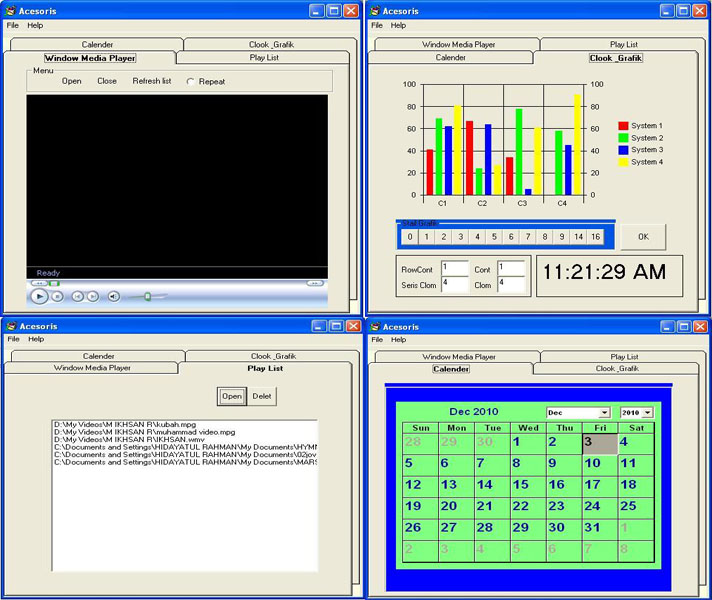Click the Acesoris app icon in the calendar window title bar
This screenshot has height=600, width=712.
click(375, 327)
